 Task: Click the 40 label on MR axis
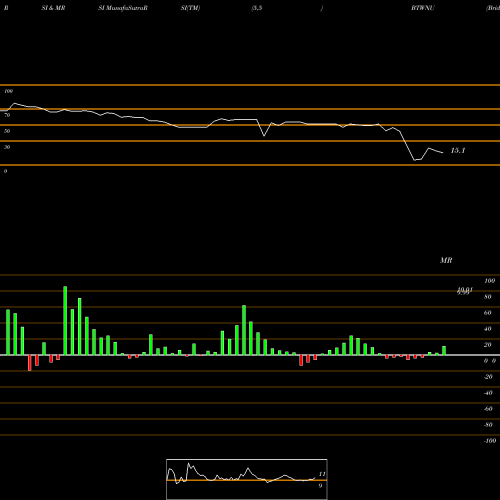pos(488,329)
